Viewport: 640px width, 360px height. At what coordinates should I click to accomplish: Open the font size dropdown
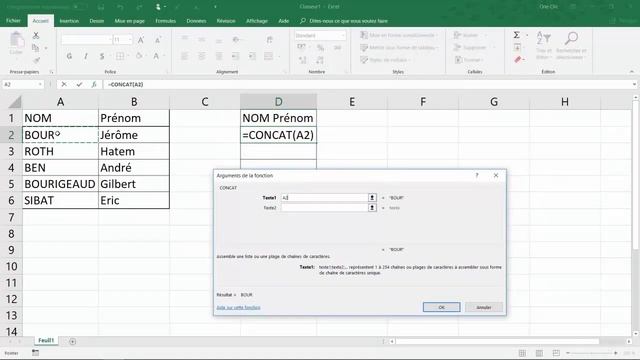tap(130, 40)
